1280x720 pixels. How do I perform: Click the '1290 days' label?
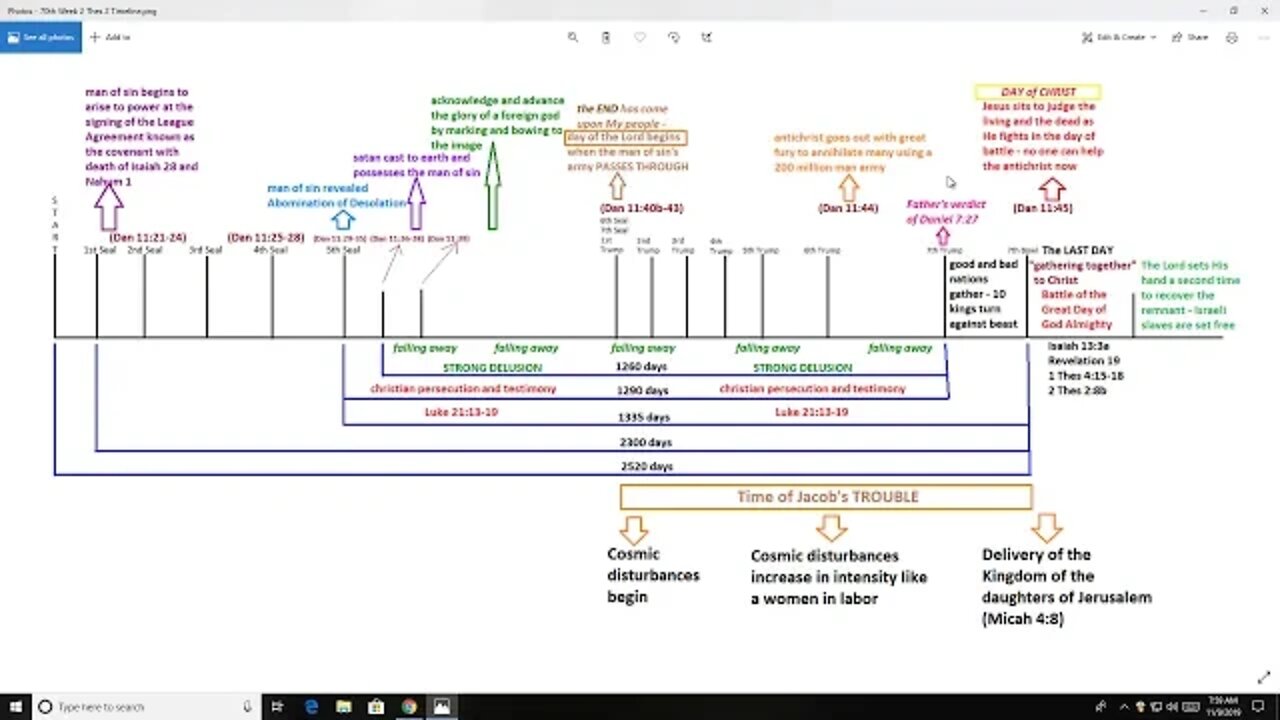point(642,391)
